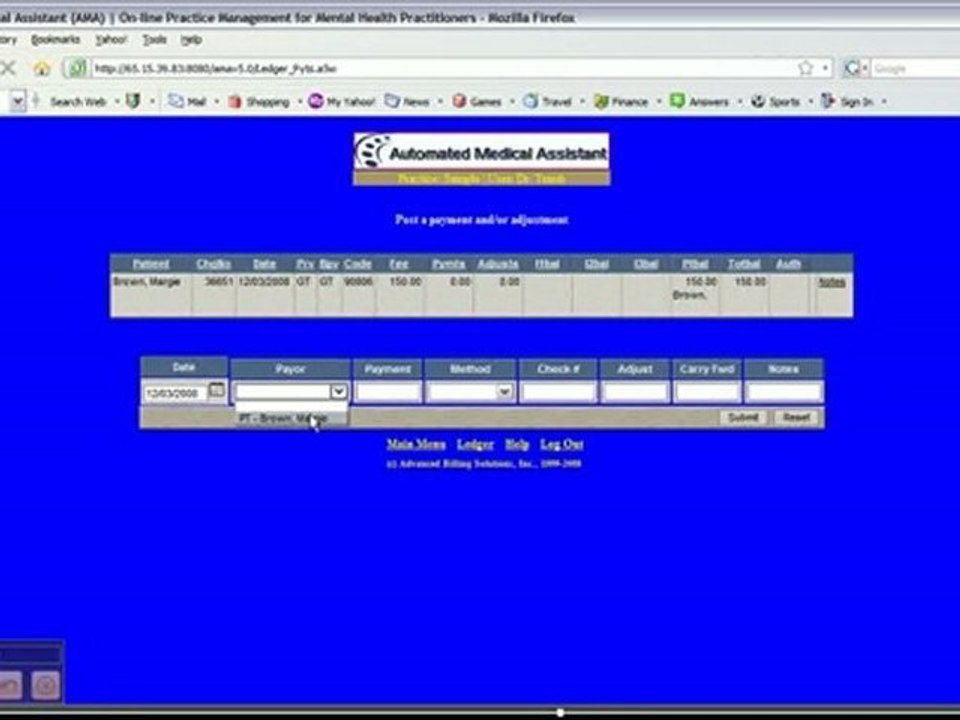960x720 pixels.
Task: Sort by the Totbal column header
Action: coord(744,264)
